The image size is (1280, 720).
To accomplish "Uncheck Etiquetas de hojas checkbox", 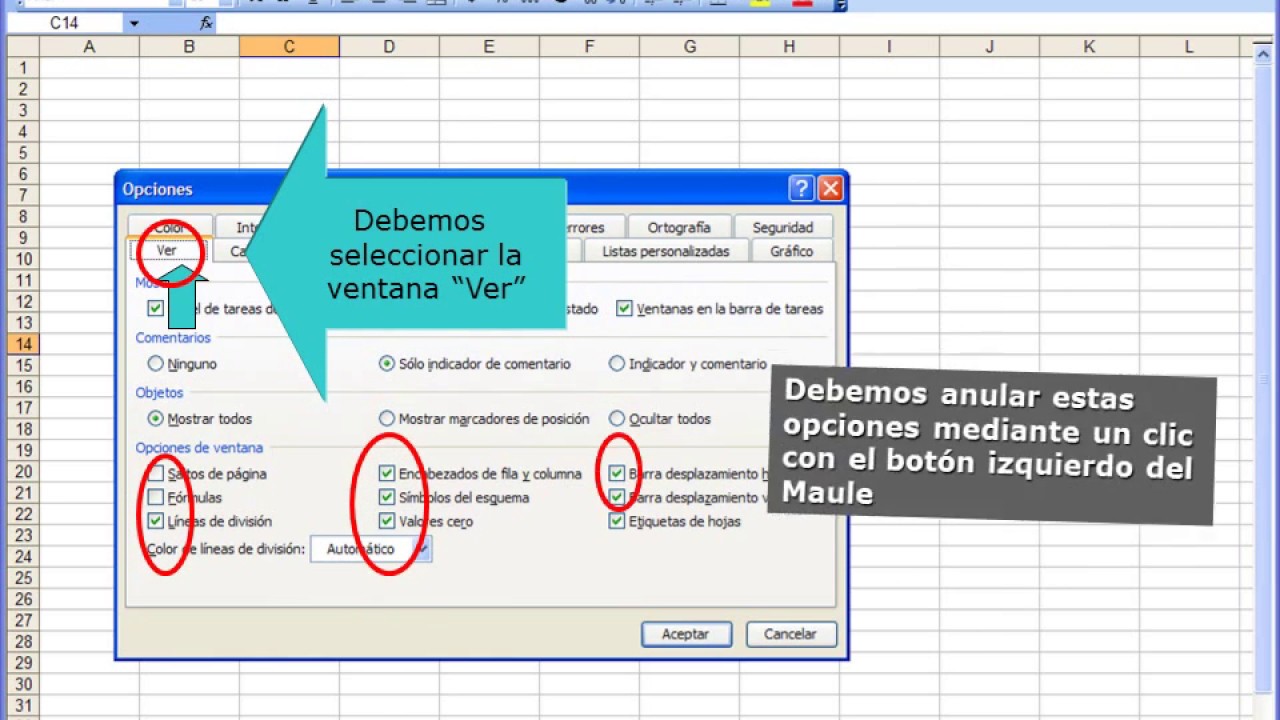I will pos(617,521).
